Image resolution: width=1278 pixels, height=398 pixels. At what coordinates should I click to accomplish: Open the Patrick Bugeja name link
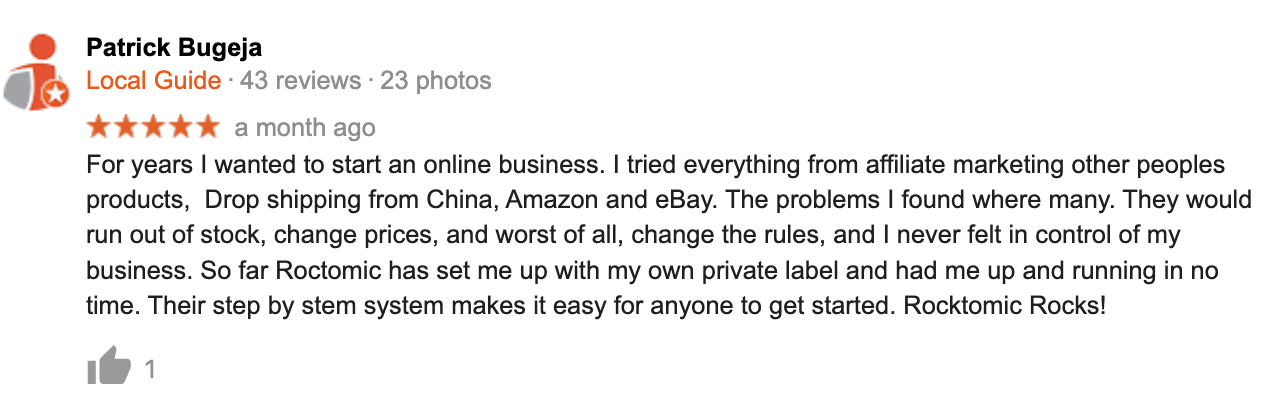pyautogui.click(x=175, y=47)
